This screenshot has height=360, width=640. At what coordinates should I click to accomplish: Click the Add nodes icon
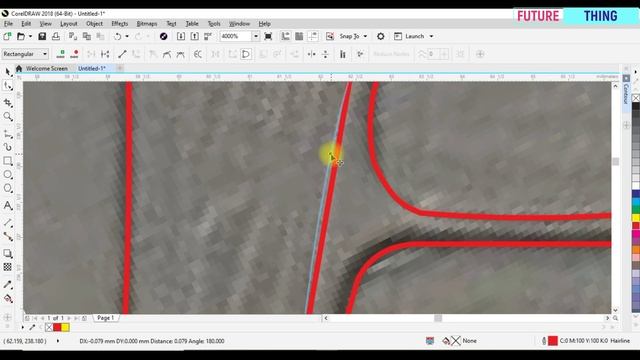(61, 54)
